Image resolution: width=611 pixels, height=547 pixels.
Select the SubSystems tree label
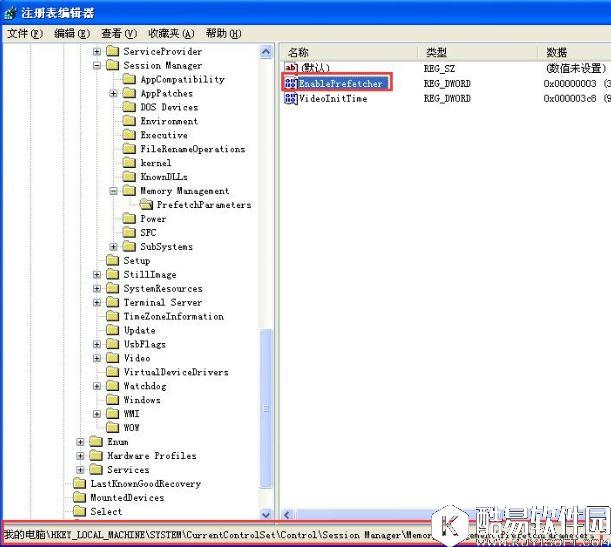[x=166, y=247]
